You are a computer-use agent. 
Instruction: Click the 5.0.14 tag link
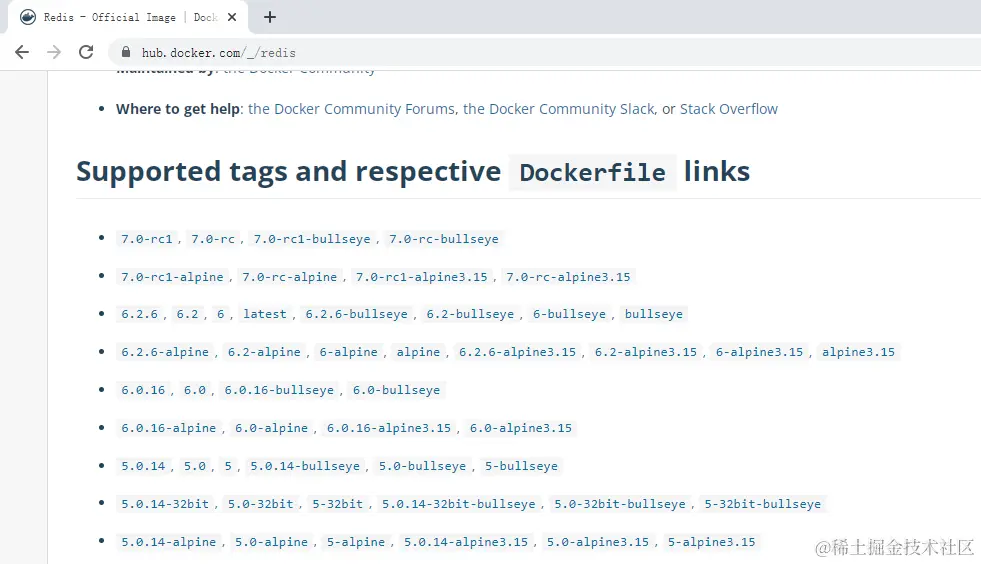tap(143, 466)
